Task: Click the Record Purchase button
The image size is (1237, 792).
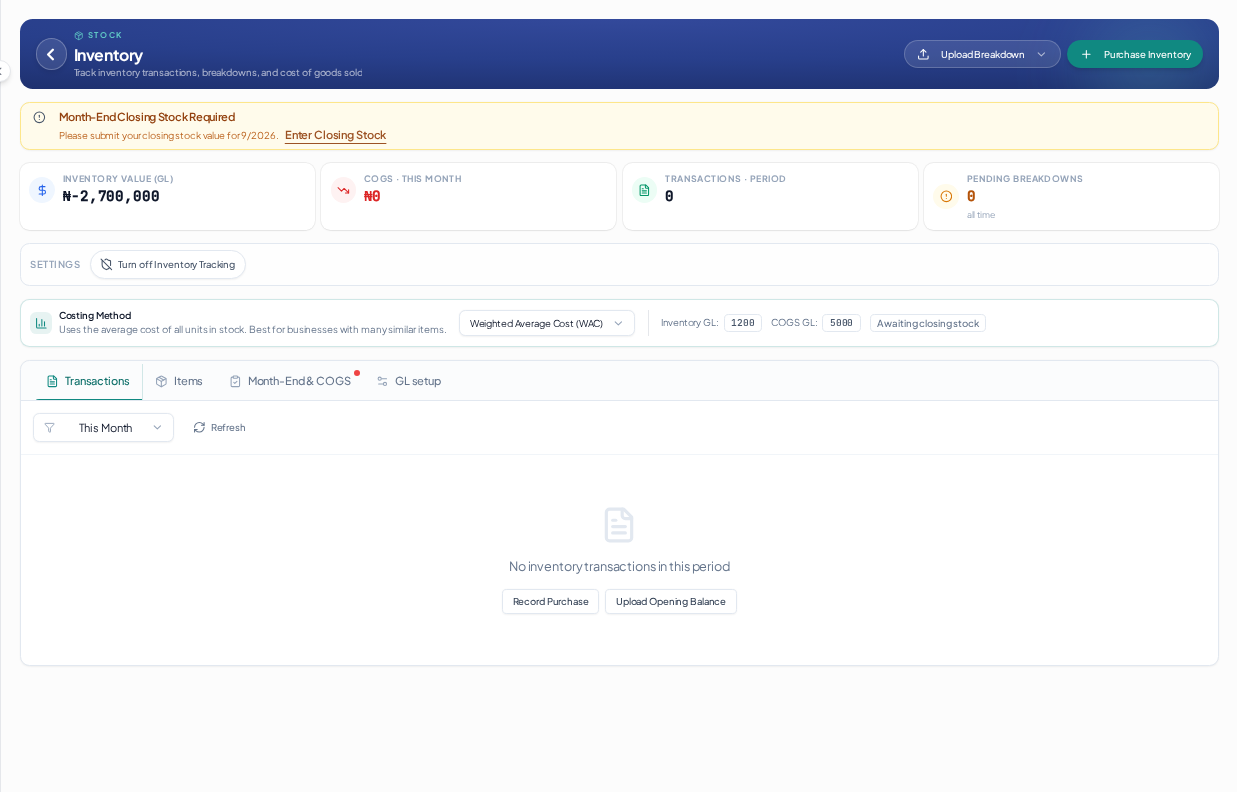Action: tap(550, 601)
